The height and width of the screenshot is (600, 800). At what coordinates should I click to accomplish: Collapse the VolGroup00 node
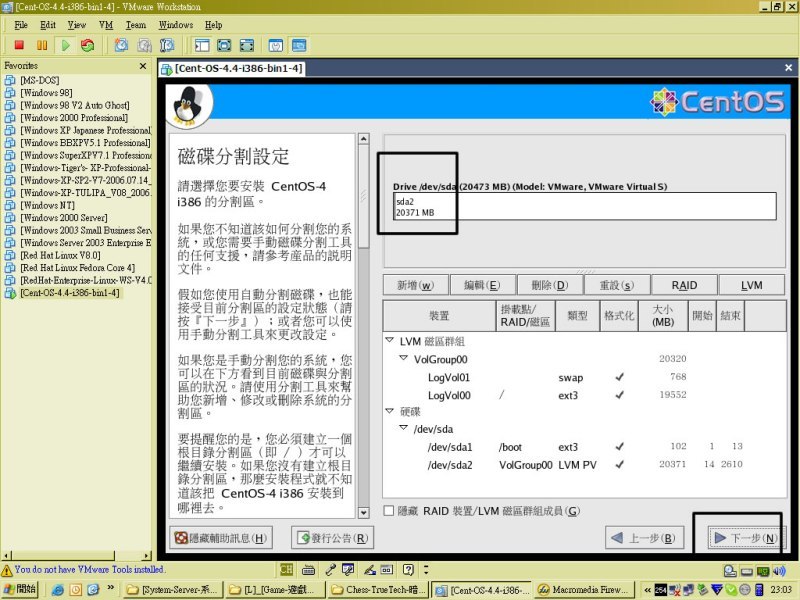coord(404,358)
